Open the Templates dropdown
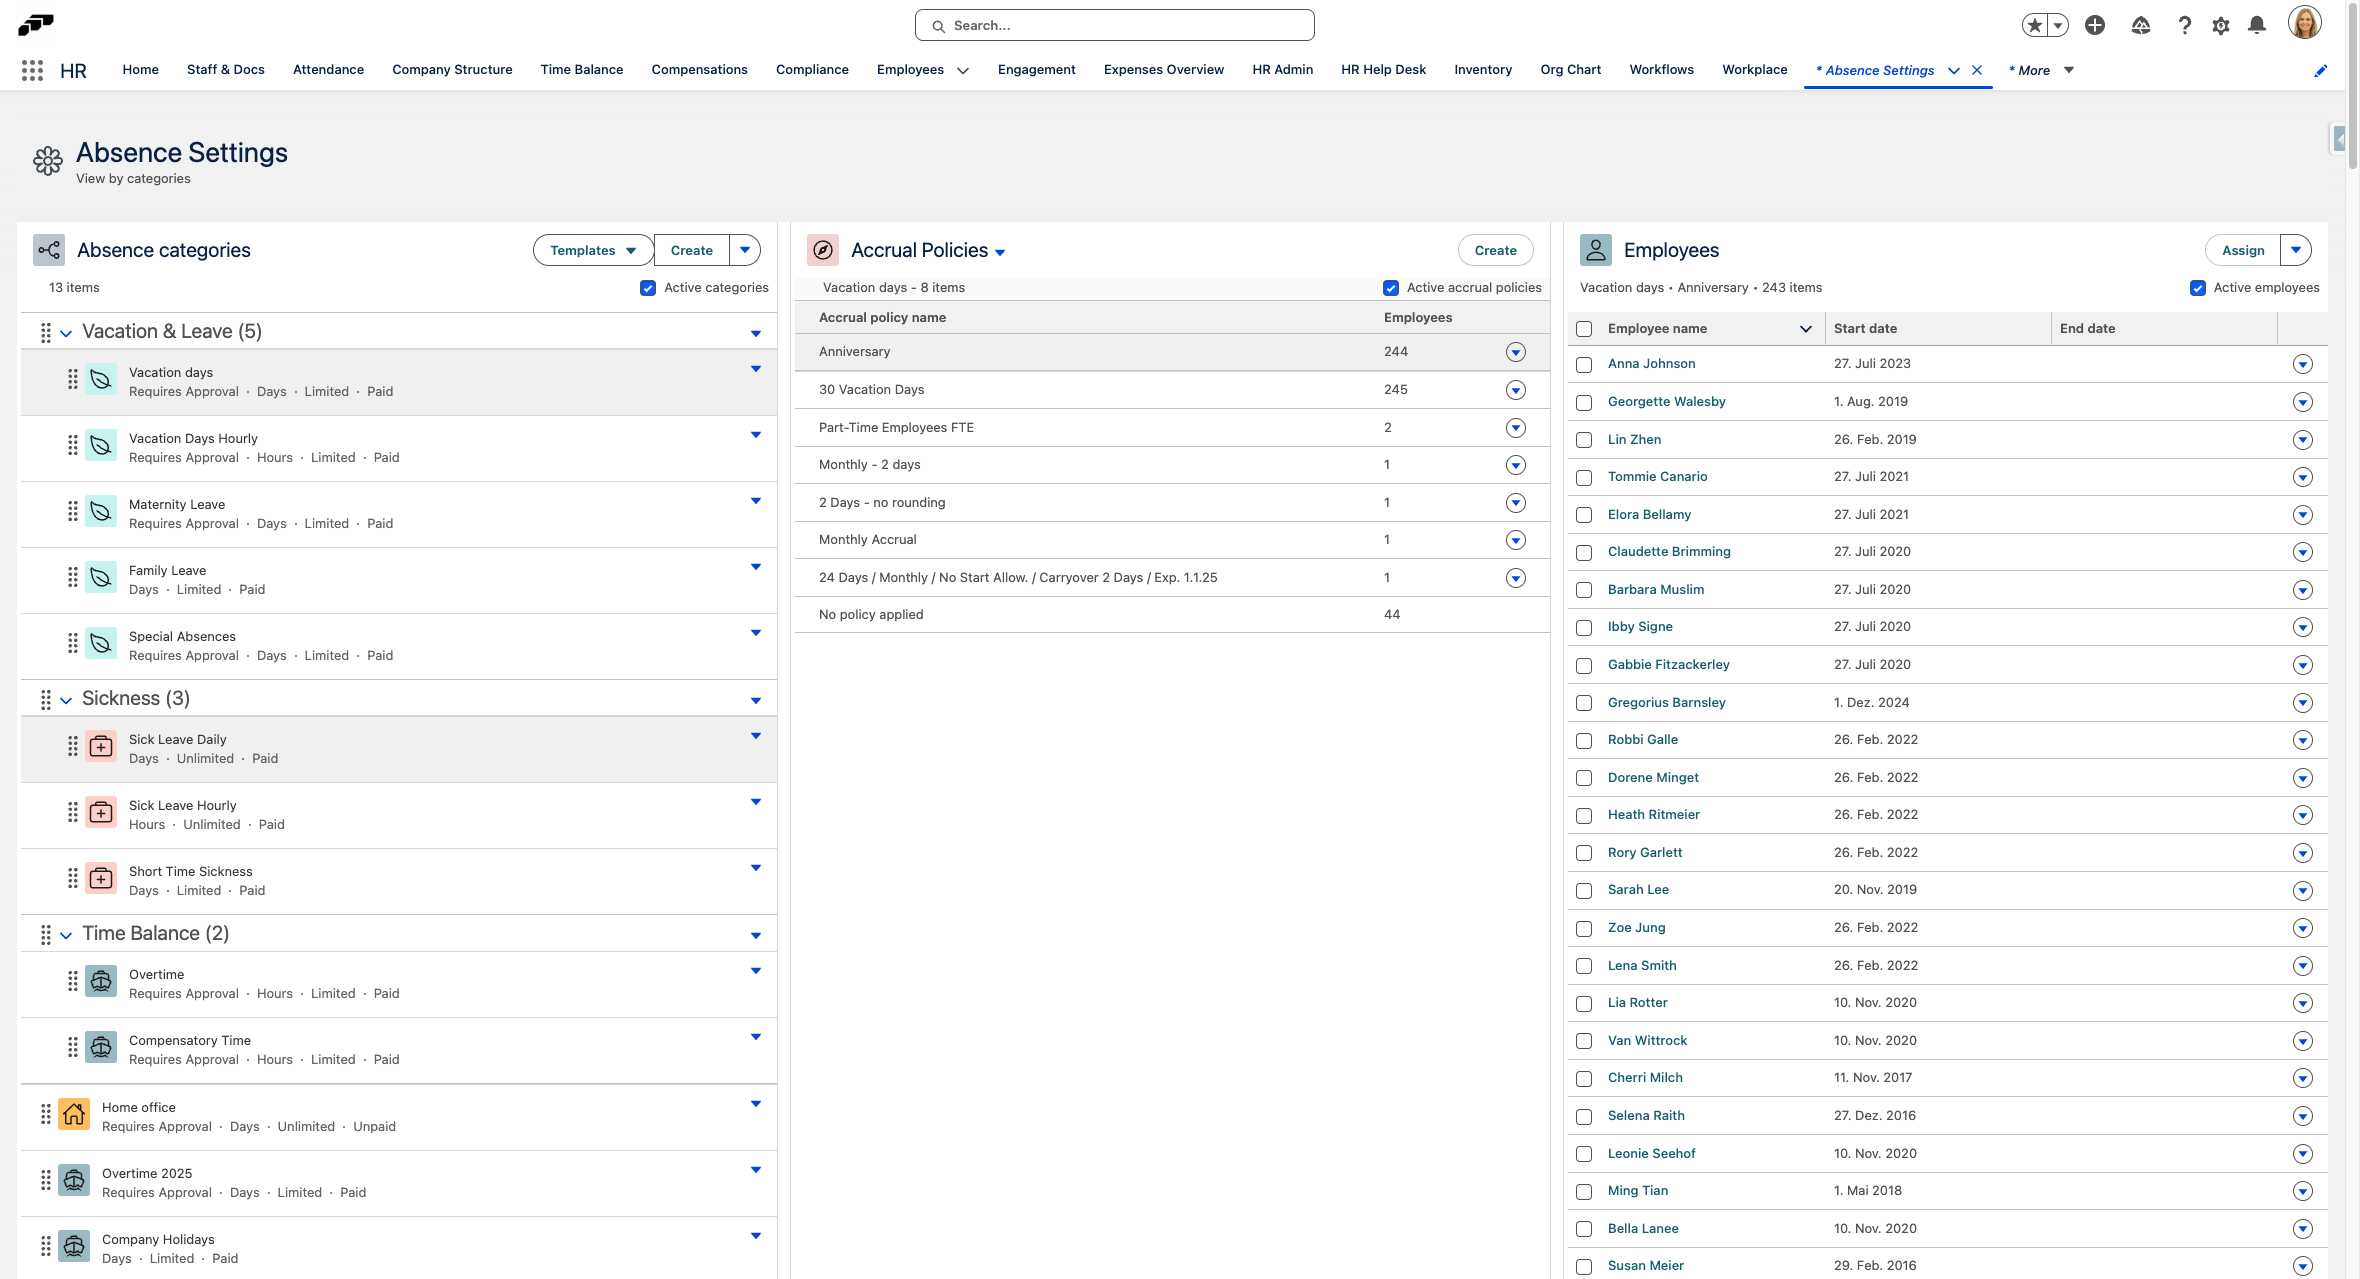Screen dimensions: 2360x1279 tap(593, 250)
